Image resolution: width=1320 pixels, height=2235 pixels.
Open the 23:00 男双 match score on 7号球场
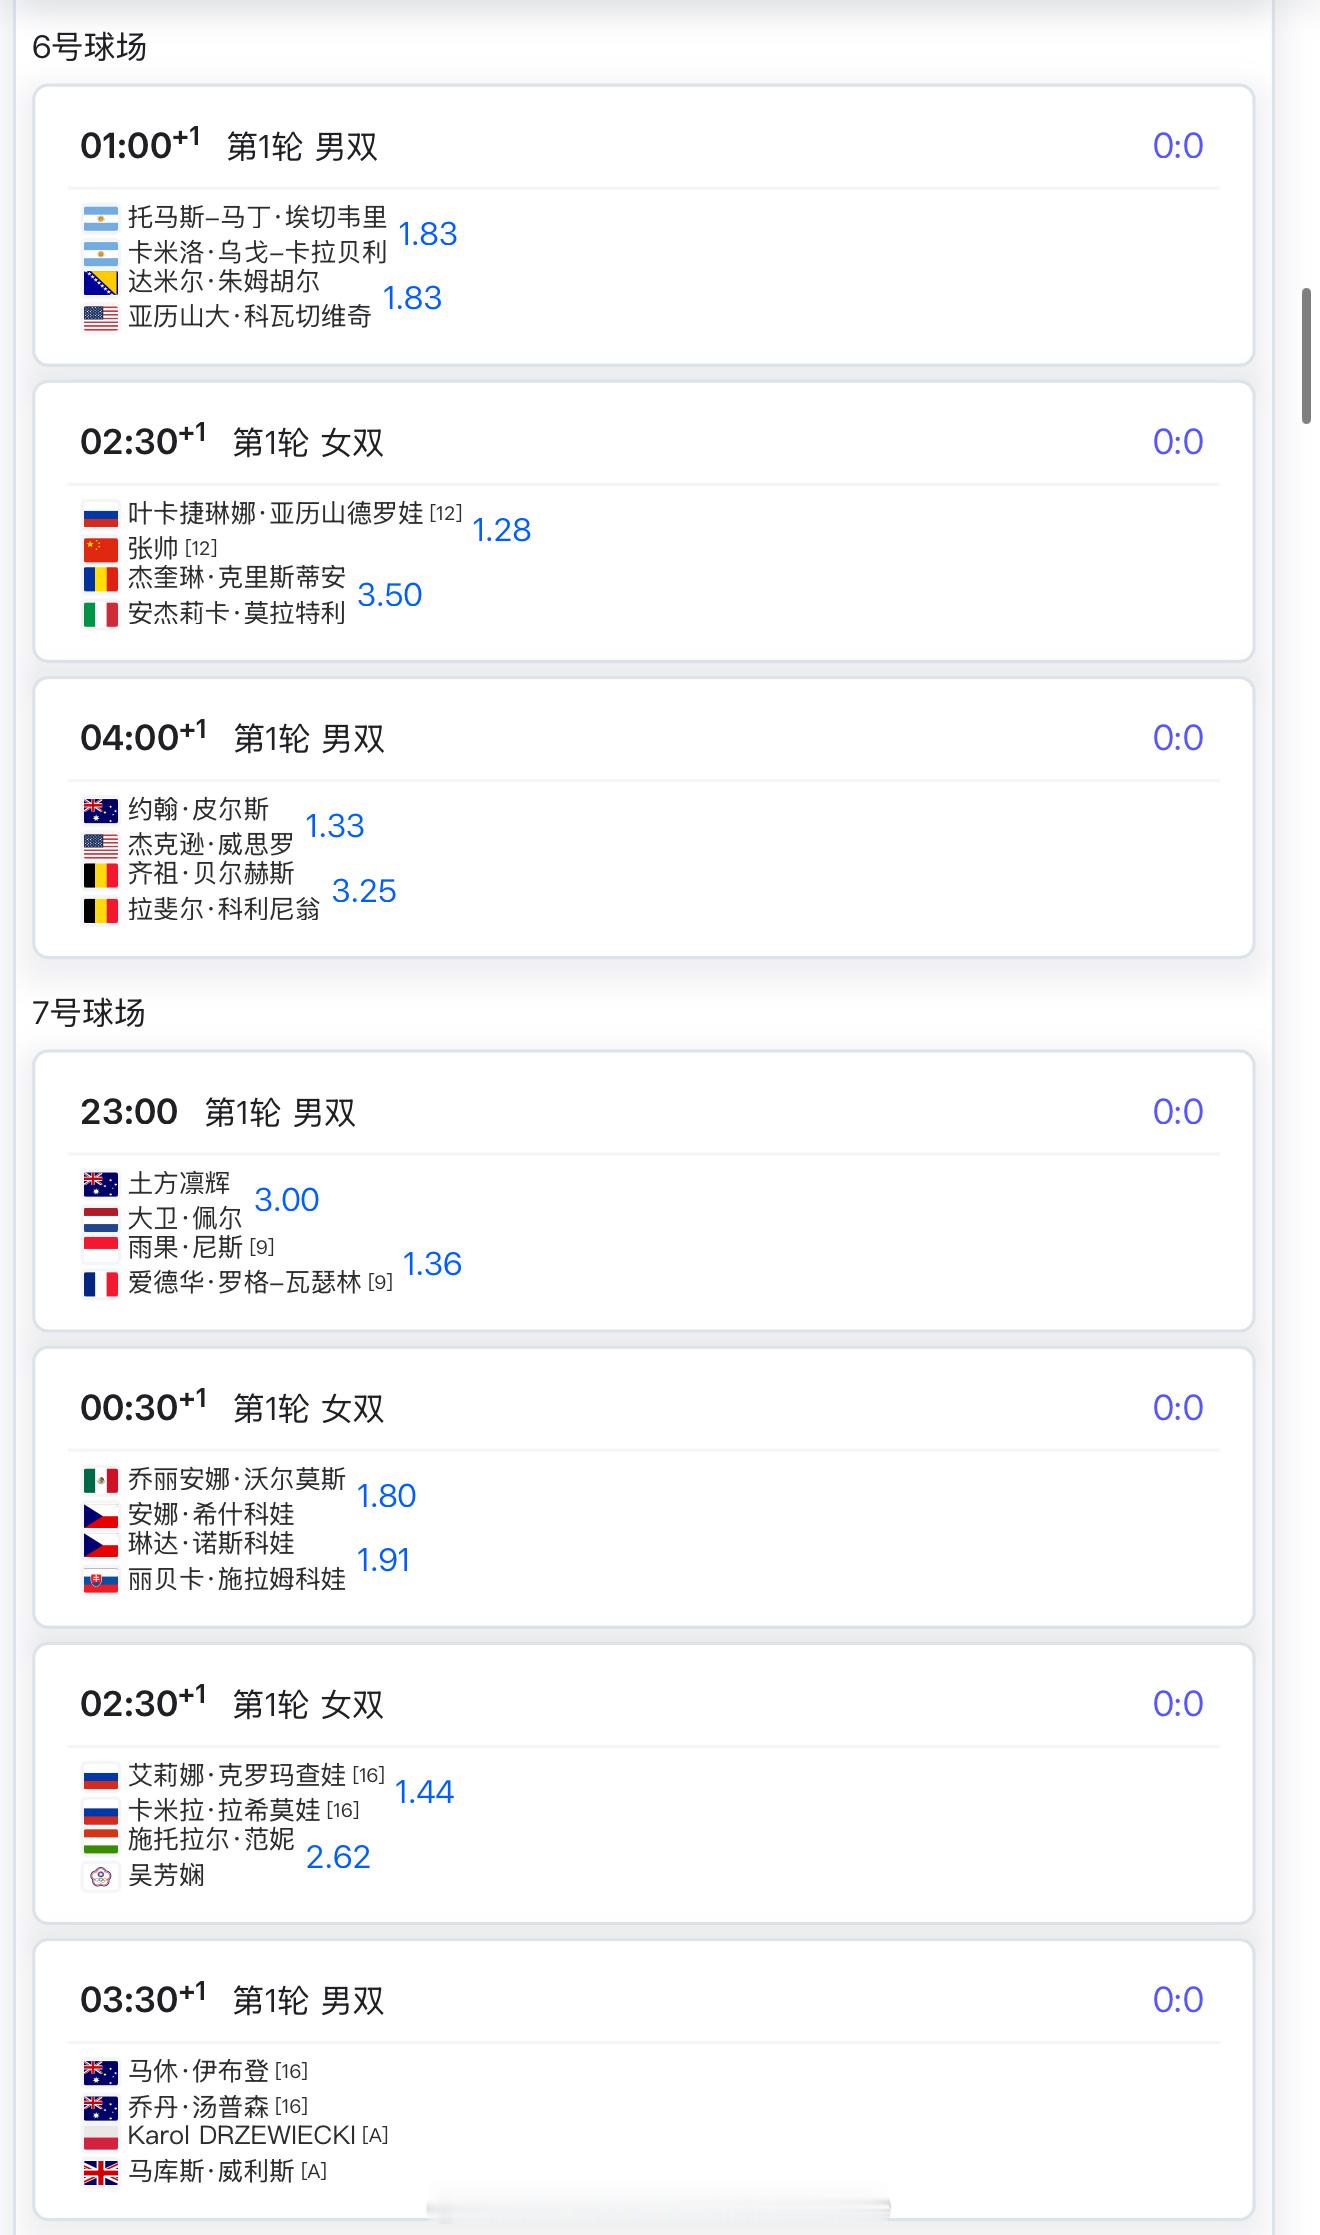point(1178,1112)
